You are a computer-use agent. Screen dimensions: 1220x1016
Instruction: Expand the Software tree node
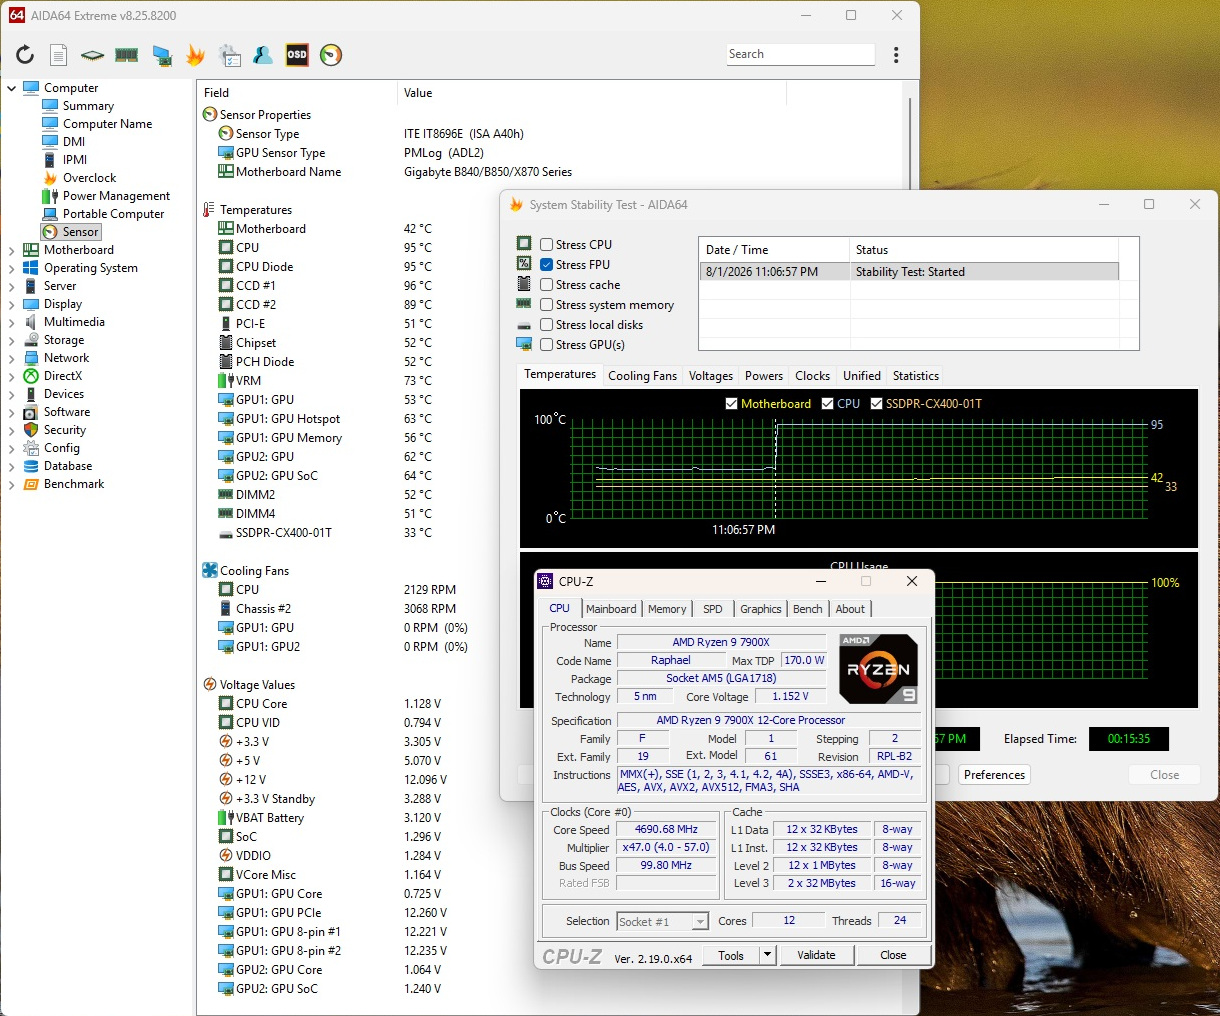click(12, 412)
